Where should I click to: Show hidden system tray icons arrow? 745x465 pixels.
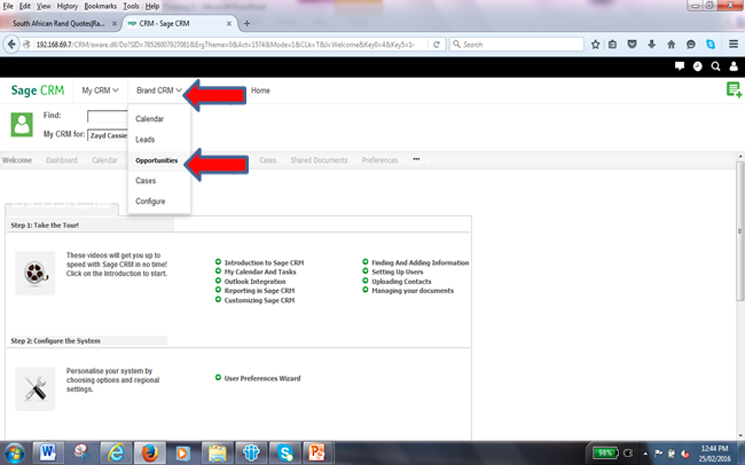tap(645, 453)
